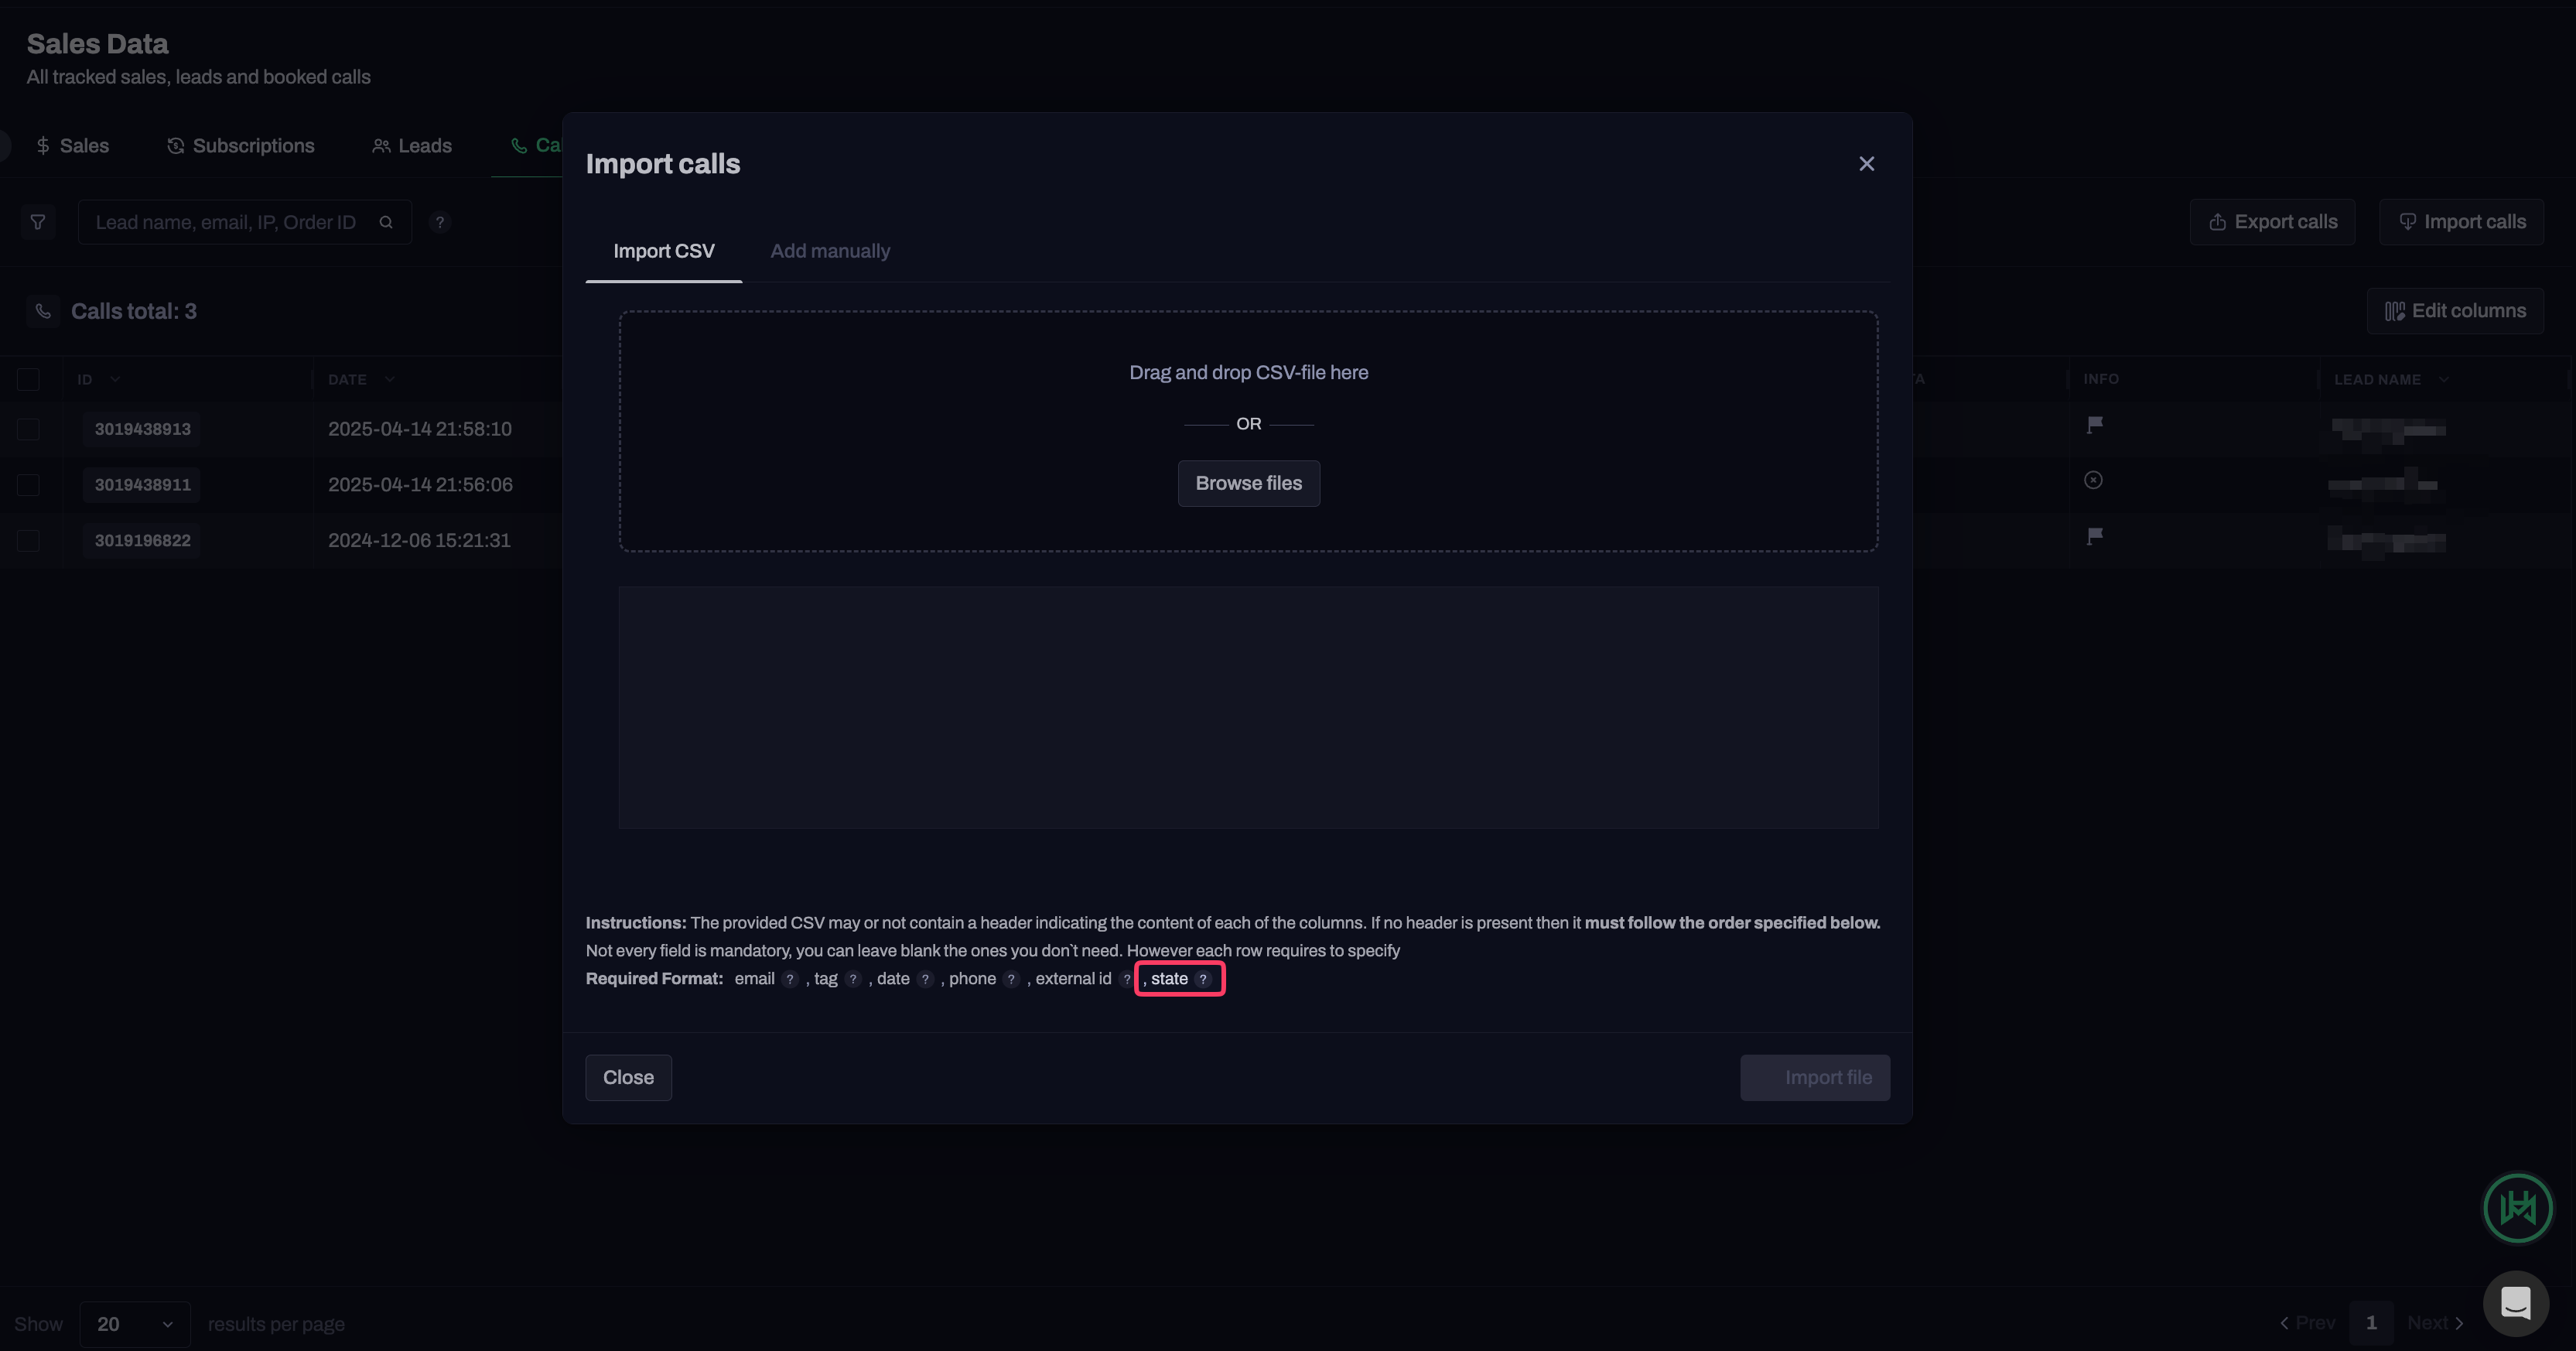Screen dimensions: 2576x1351
Task: Open the chat support widget
Action: [2515, 1303]
